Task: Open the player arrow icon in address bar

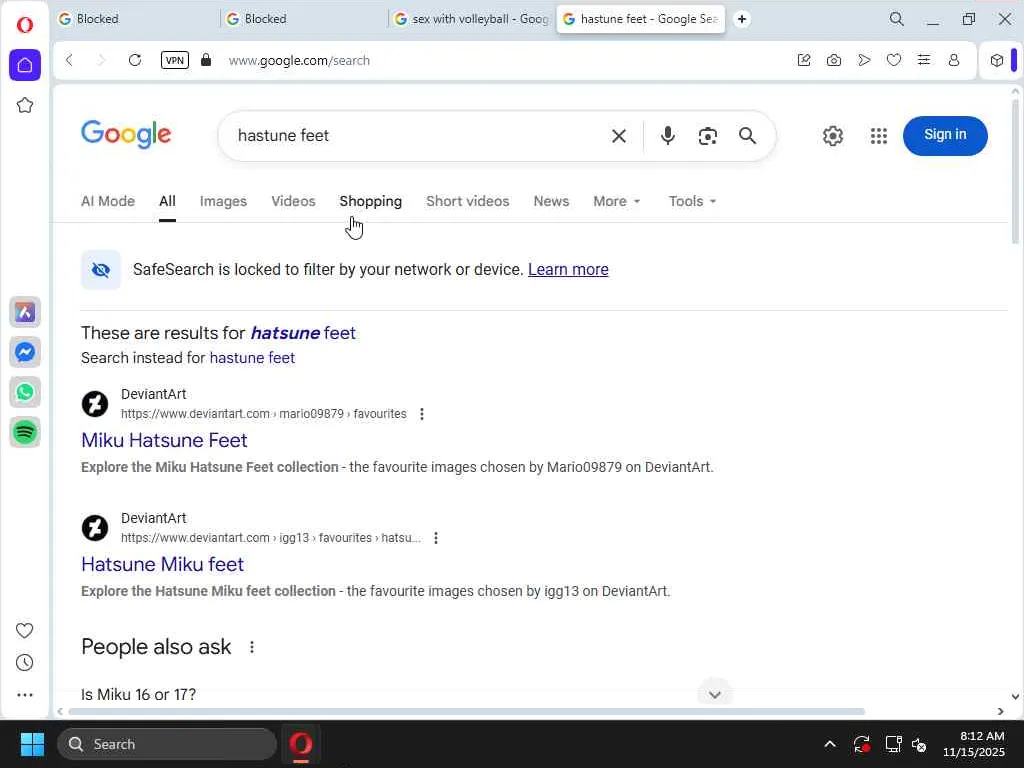Action: tap(864, 60)
